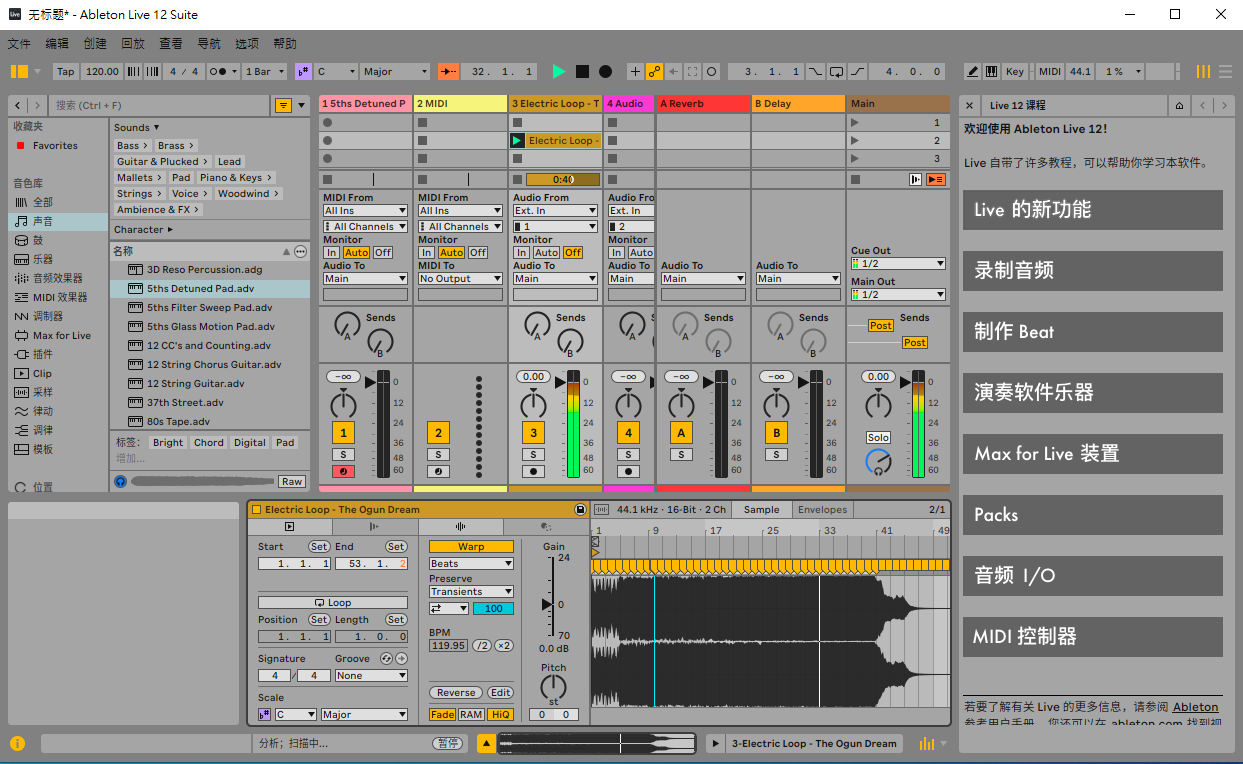Expand the Character filter group
The height and width of the screenshot is (764, 1243).
(x=143, y=229)
